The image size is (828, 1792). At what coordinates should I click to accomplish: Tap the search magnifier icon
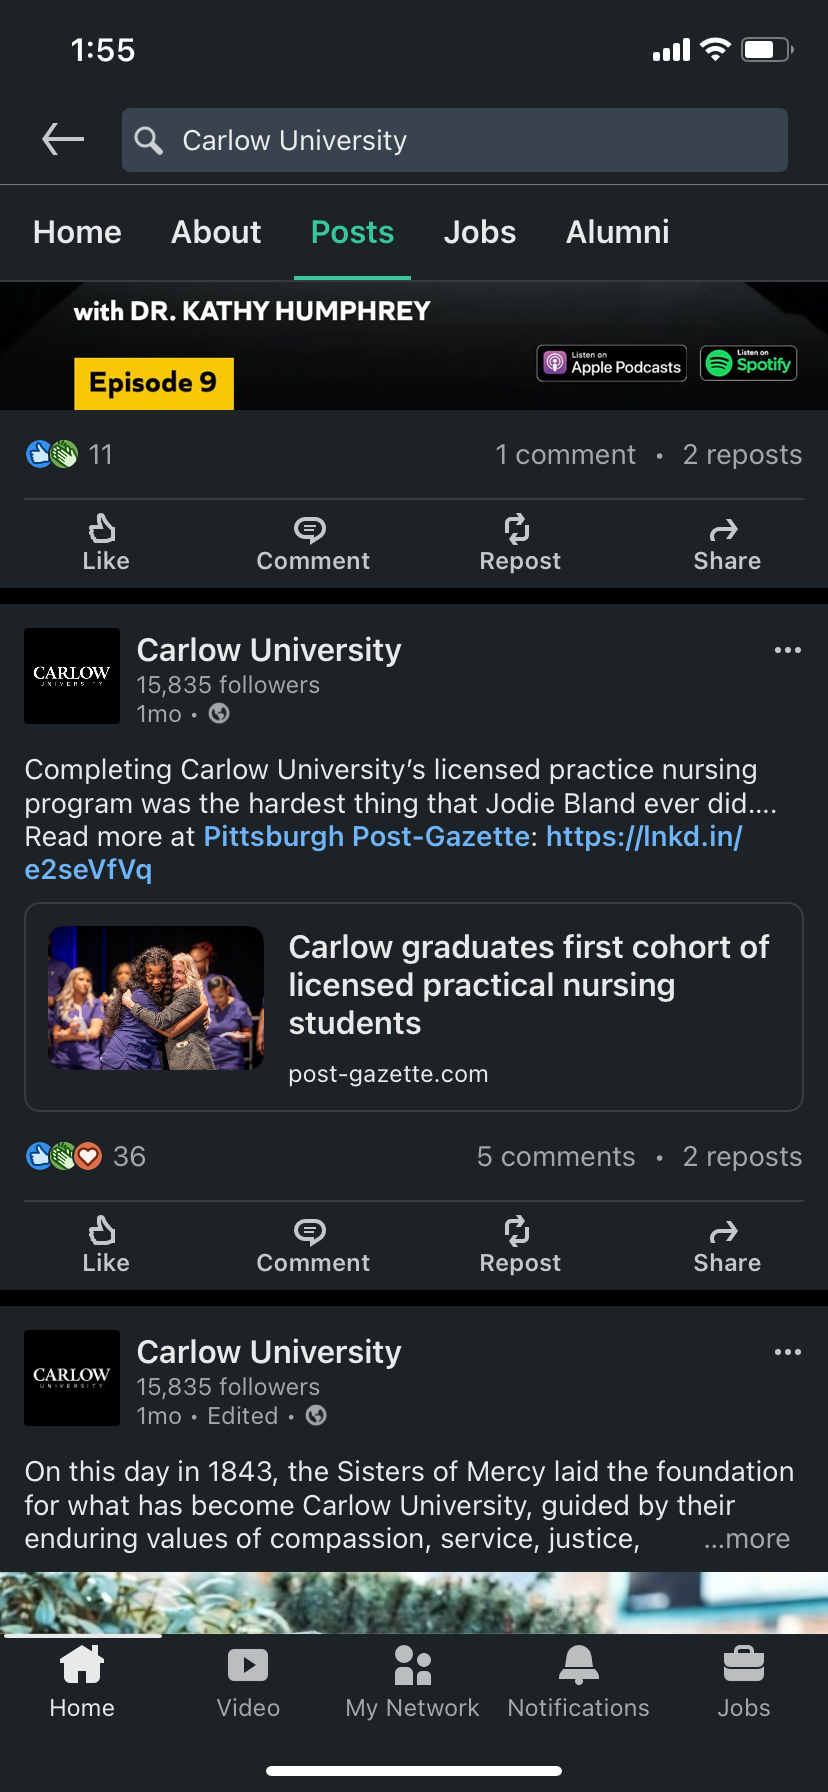(149, 141)
